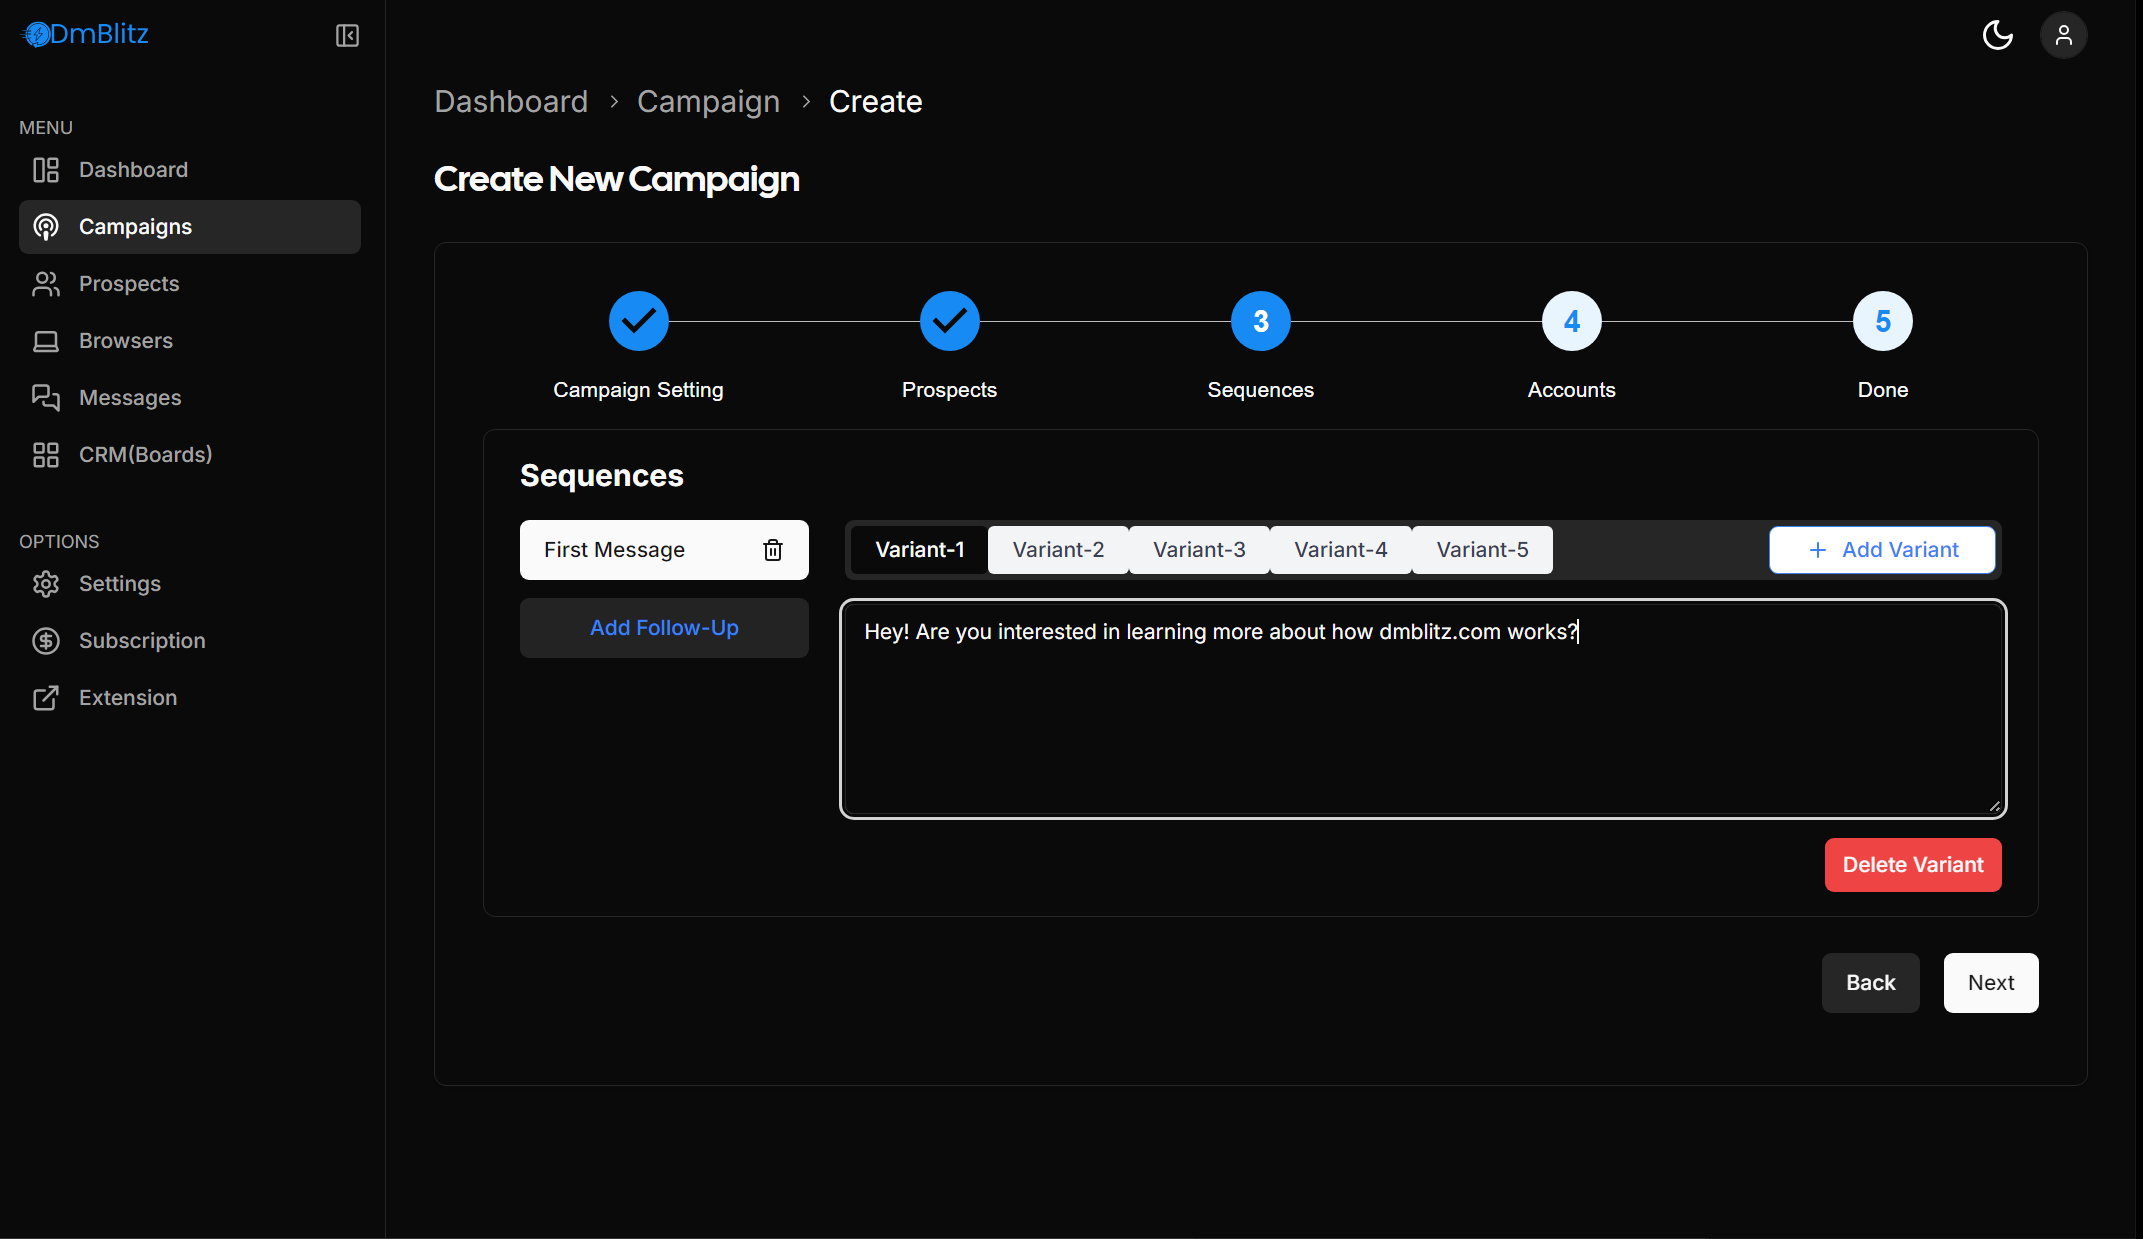Click the Subscription dollar icon
The width and height of the screenshot is (2143, 1239).
46,641
